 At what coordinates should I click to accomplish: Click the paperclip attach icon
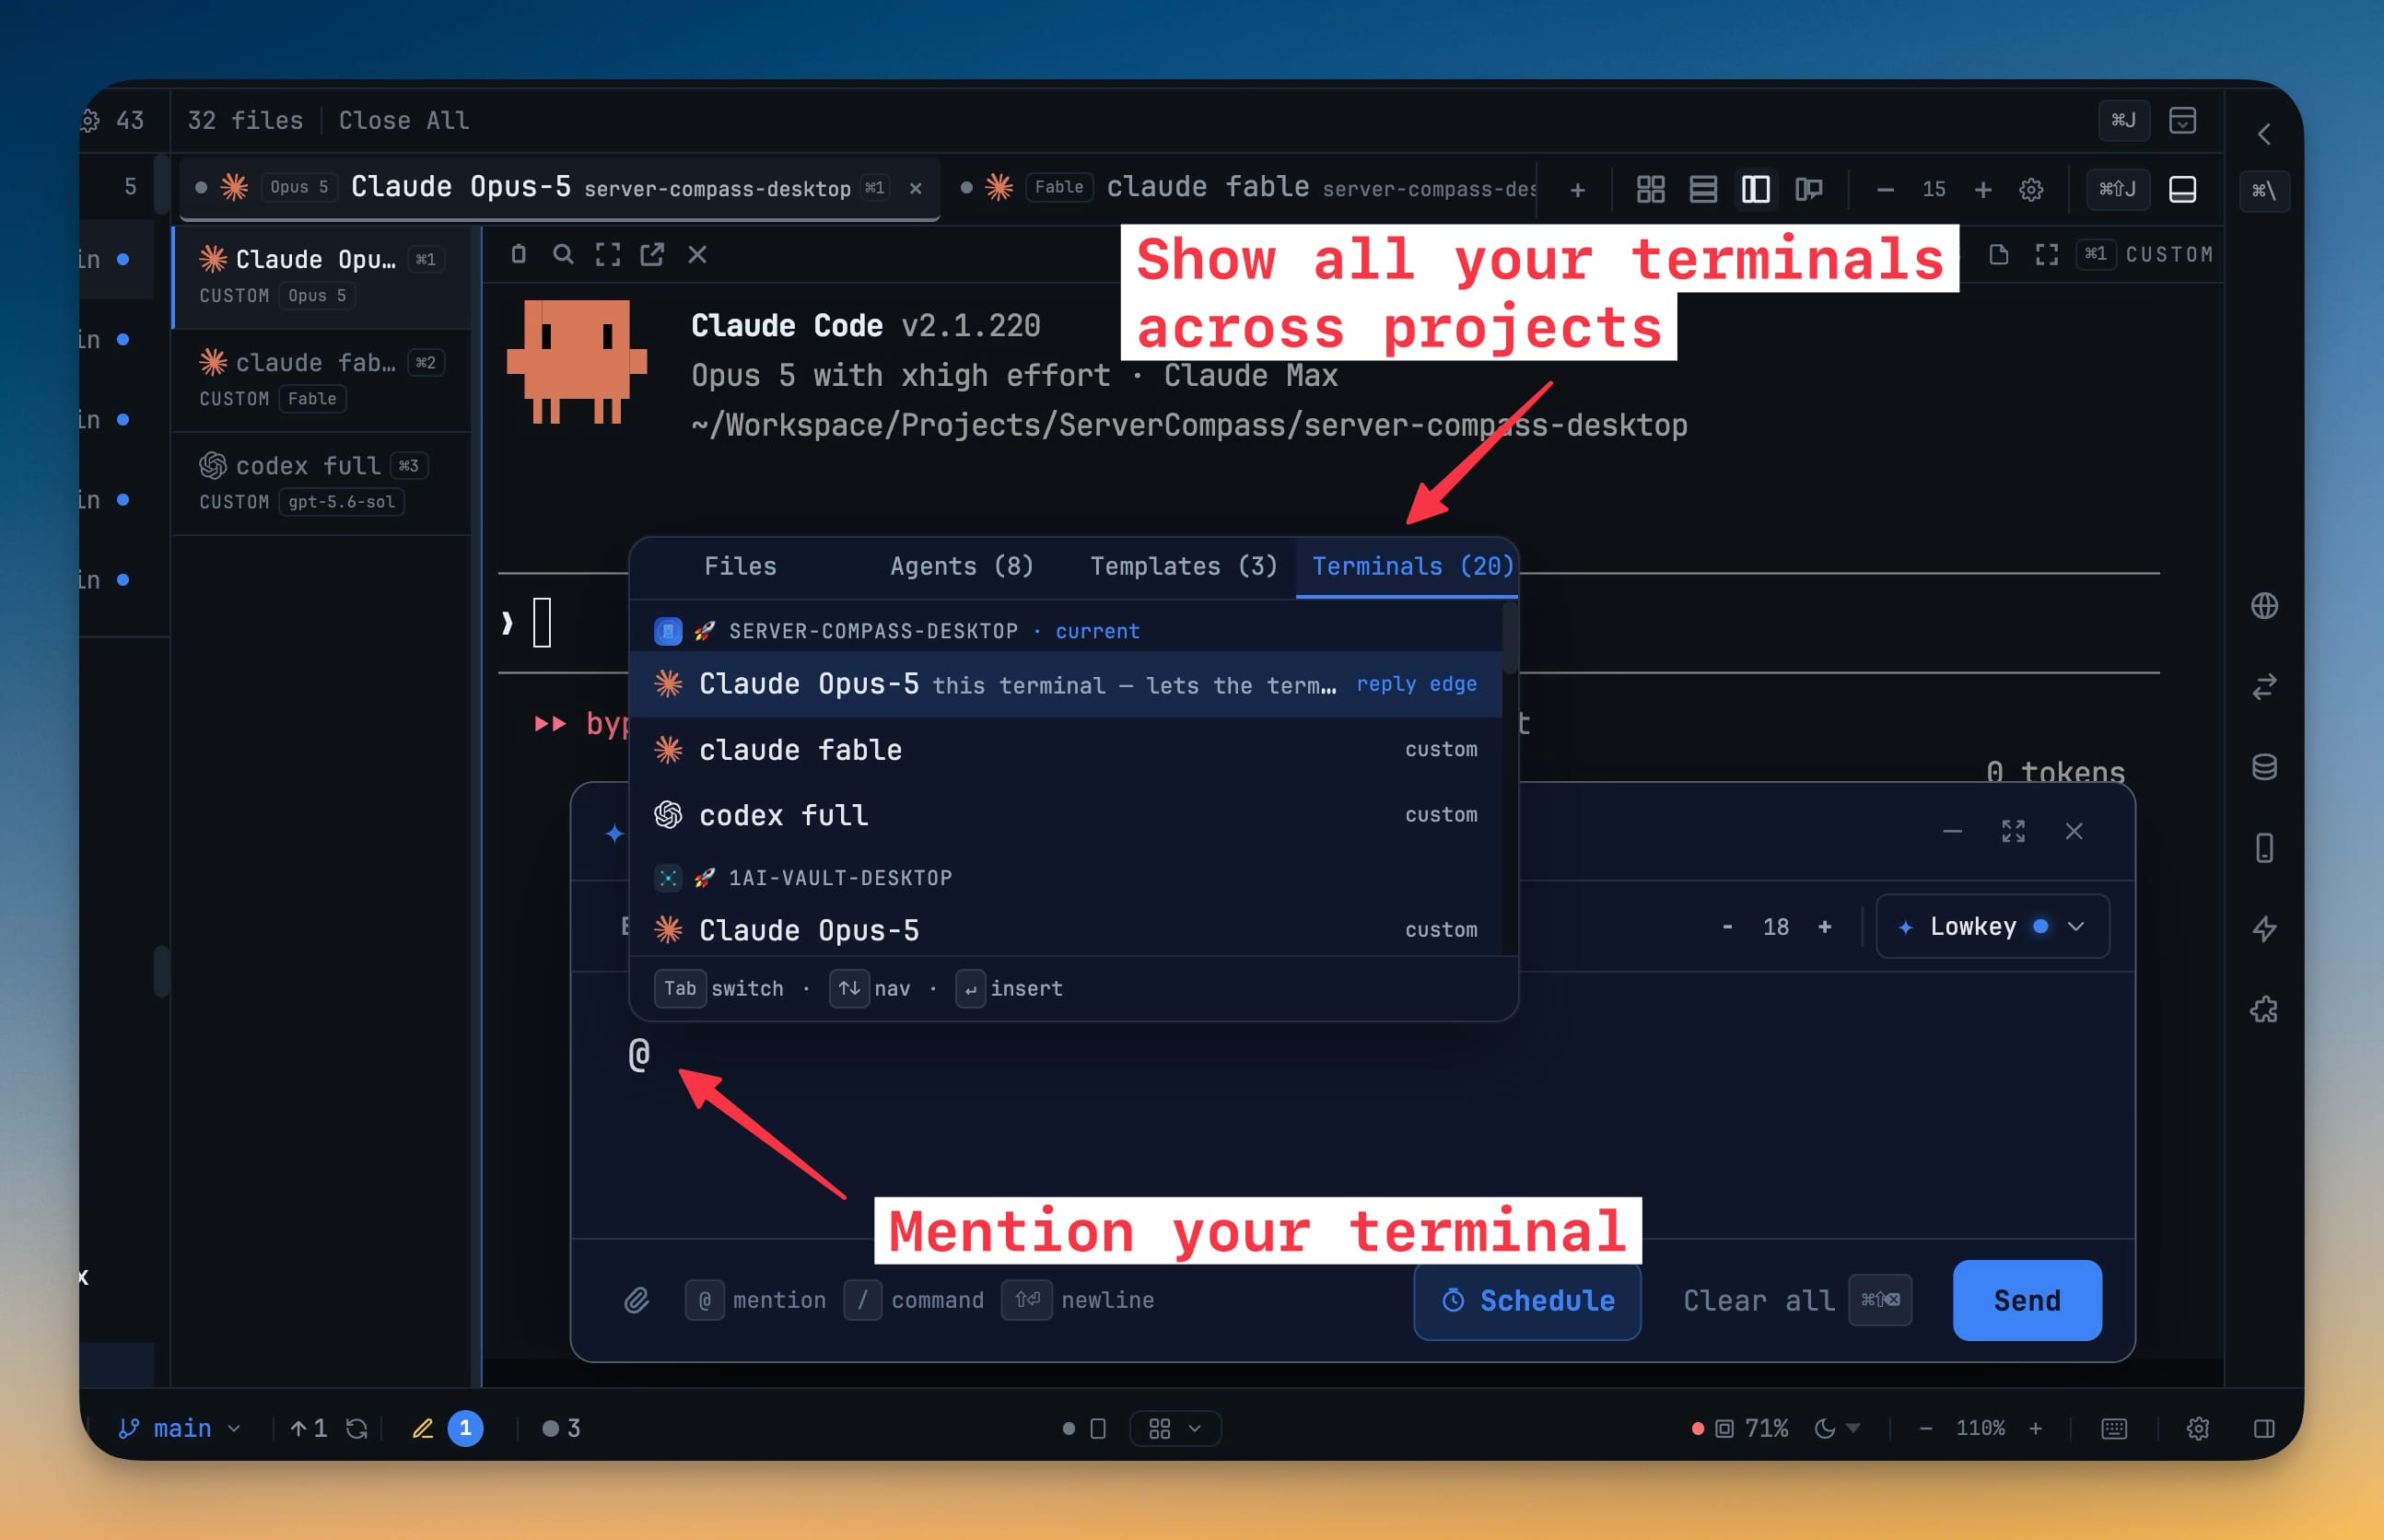(x=637, y=1300)
